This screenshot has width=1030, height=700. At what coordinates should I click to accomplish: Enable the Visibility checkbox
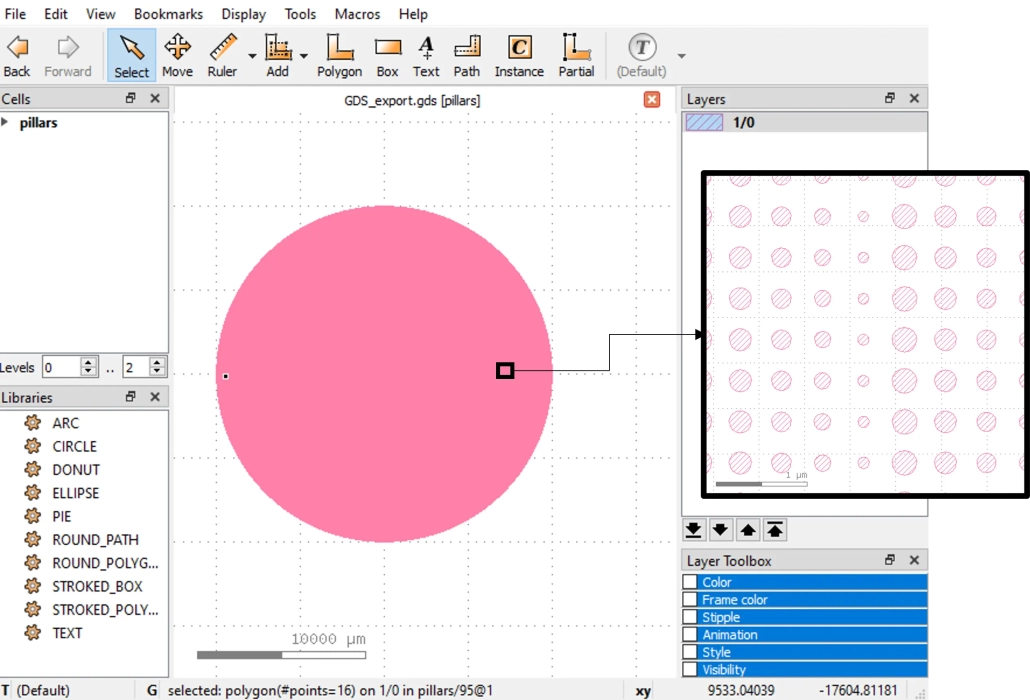coord(690,670)
